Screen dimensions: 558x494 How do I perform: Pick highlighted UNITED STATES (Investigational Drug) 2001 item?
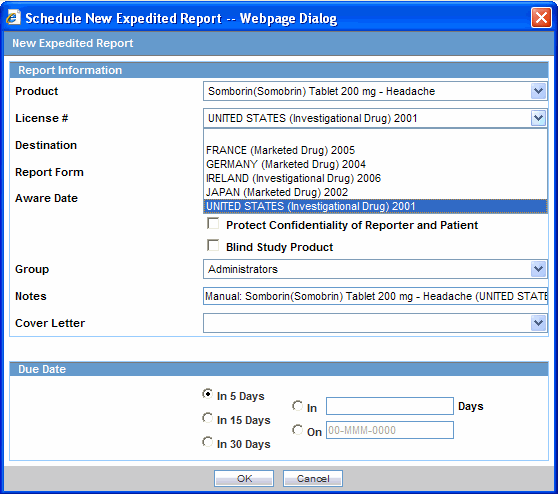(375, 206)
